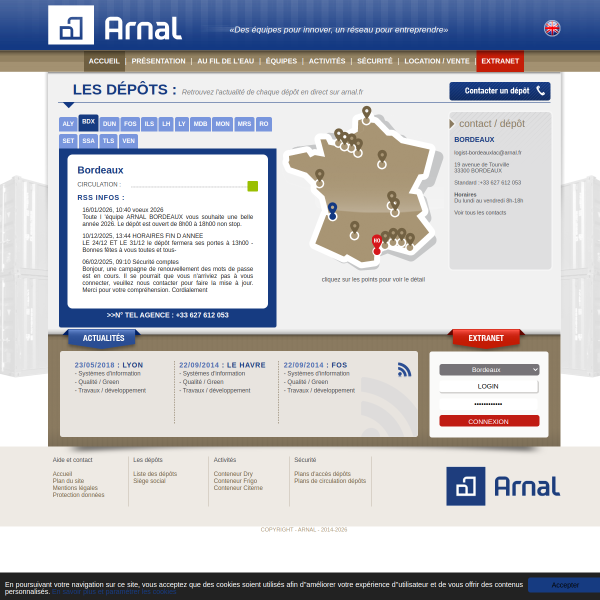
Task: Open the 22/09/2014 LE HAVRE news item
Action: click(x=222, y=365)
